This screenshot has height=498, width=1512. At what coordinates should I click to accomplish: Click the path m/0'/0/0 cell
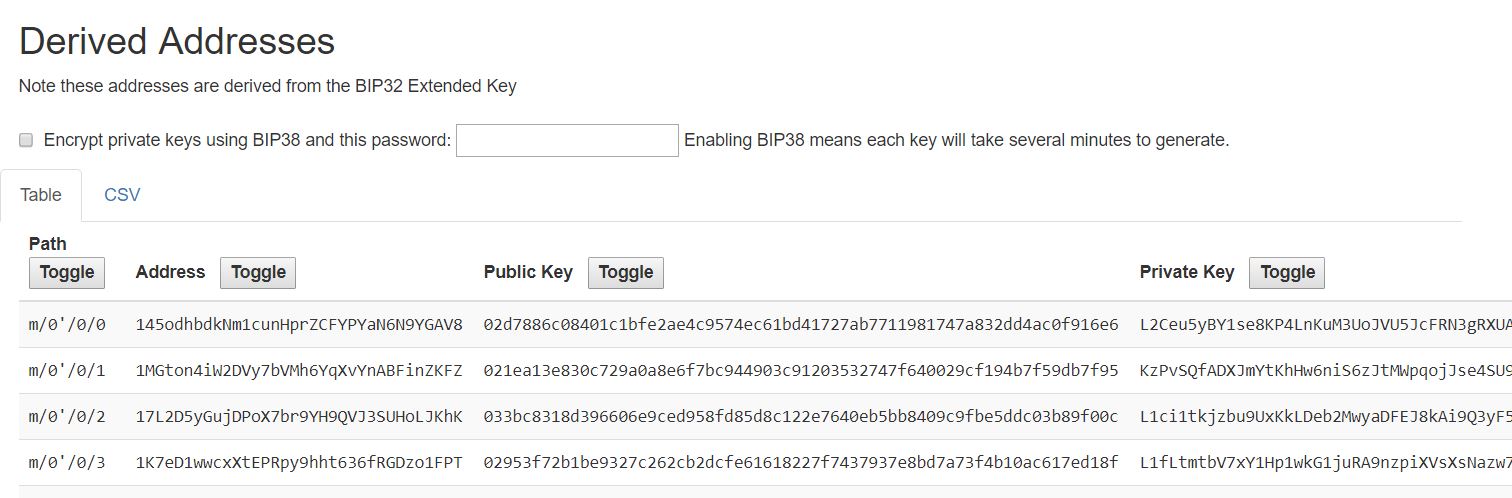tap(67, 325)
